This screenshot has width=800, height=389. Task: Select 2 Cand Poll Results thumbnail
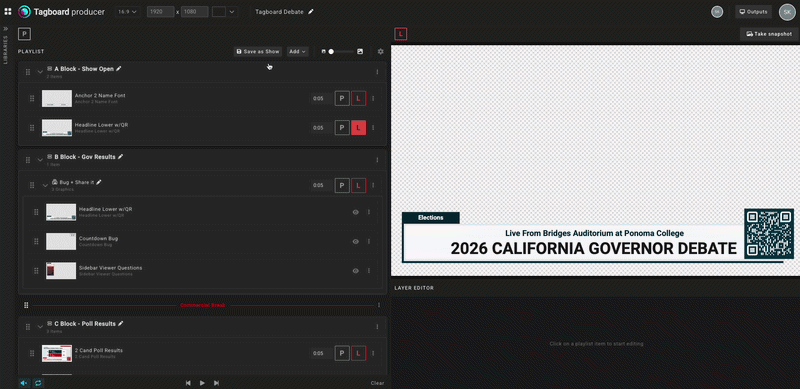click(57, 353)
